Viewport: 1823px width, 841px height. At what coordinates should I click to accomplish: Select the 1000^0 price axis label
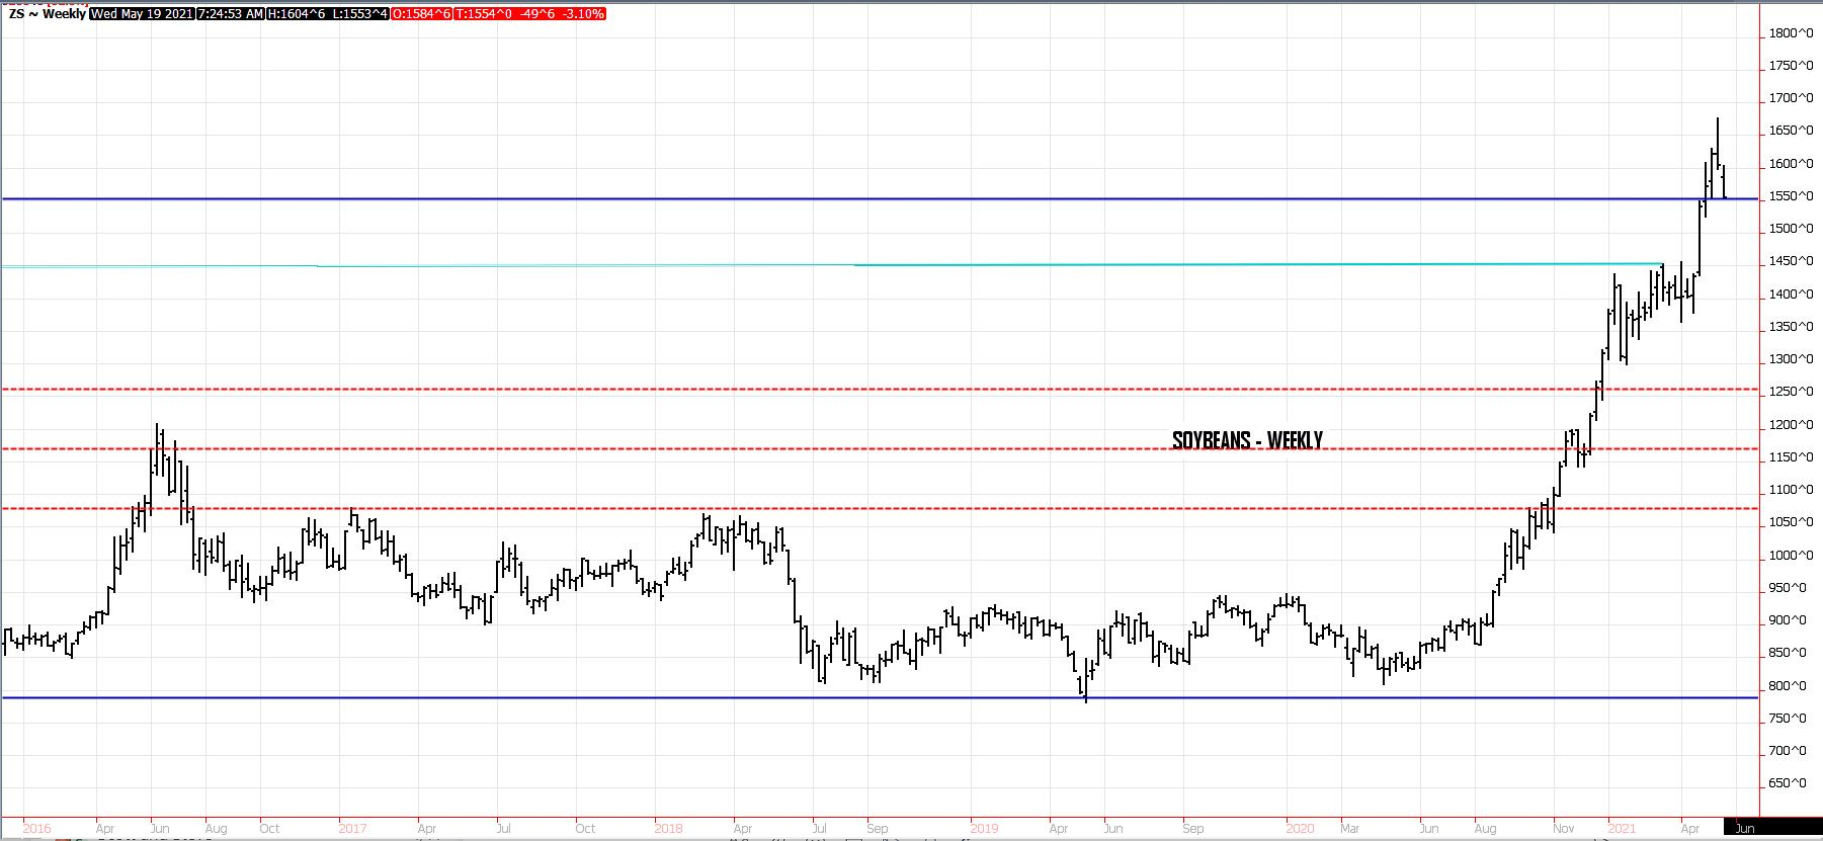tap(1791, 555)
